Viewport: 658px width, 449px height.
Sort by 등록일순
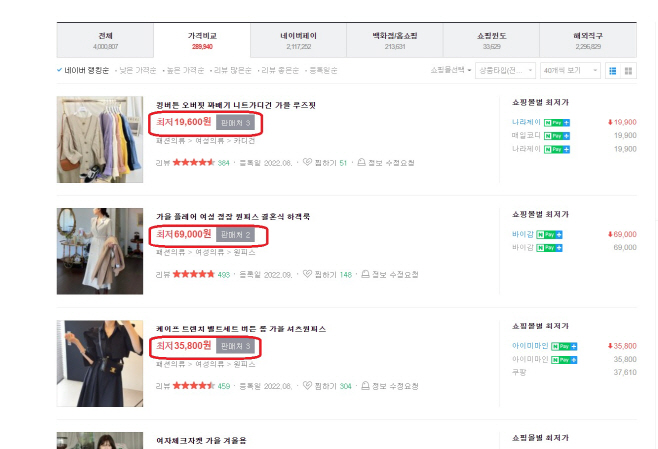click(323, 70)
